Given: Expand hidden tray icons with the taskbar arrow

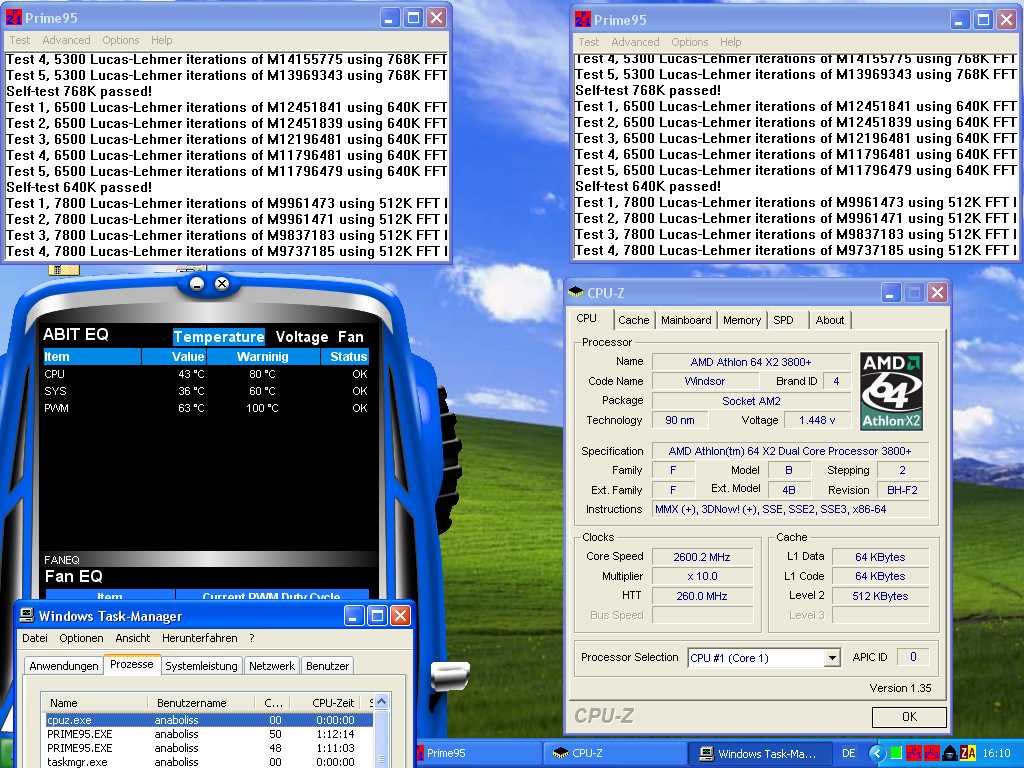Looking at the screenshot, I should coord(876,754).
